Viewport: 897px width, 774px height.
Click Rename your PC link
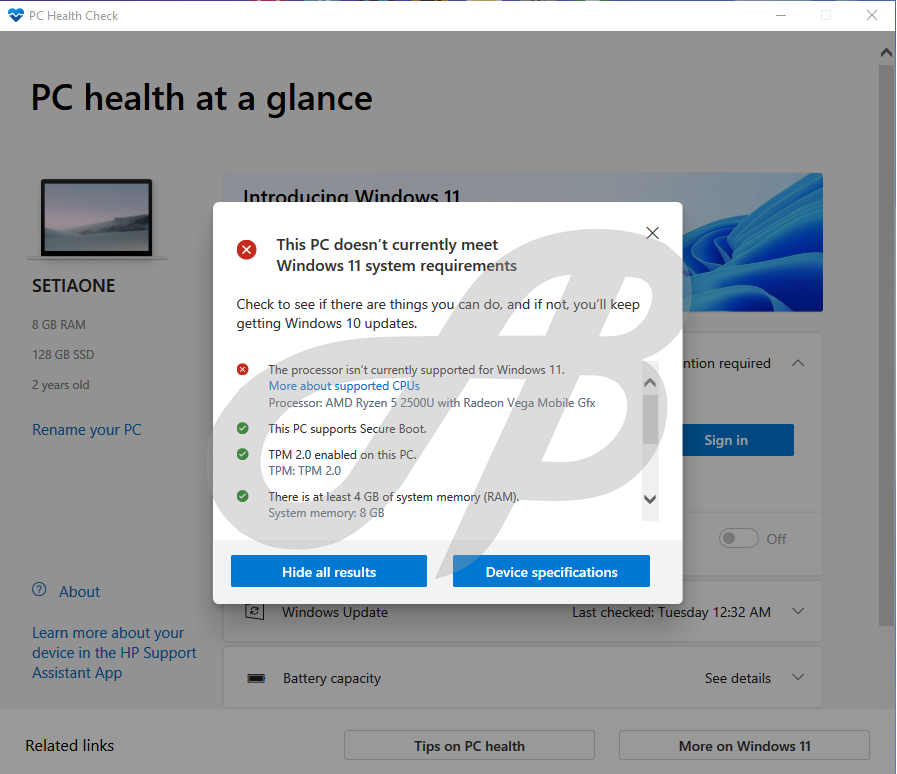[x=86, y=430]
